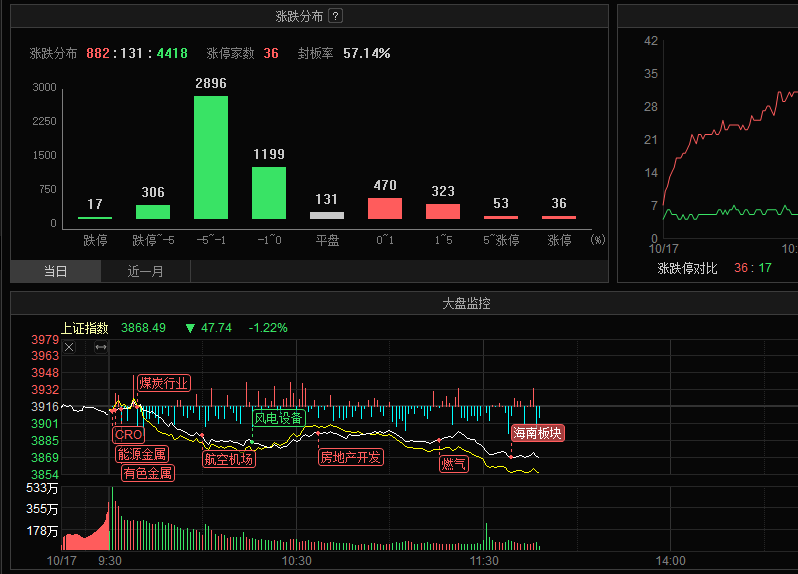
Task: Click the gray 平盘 bar labeled 131
Action: coord(327,215)
